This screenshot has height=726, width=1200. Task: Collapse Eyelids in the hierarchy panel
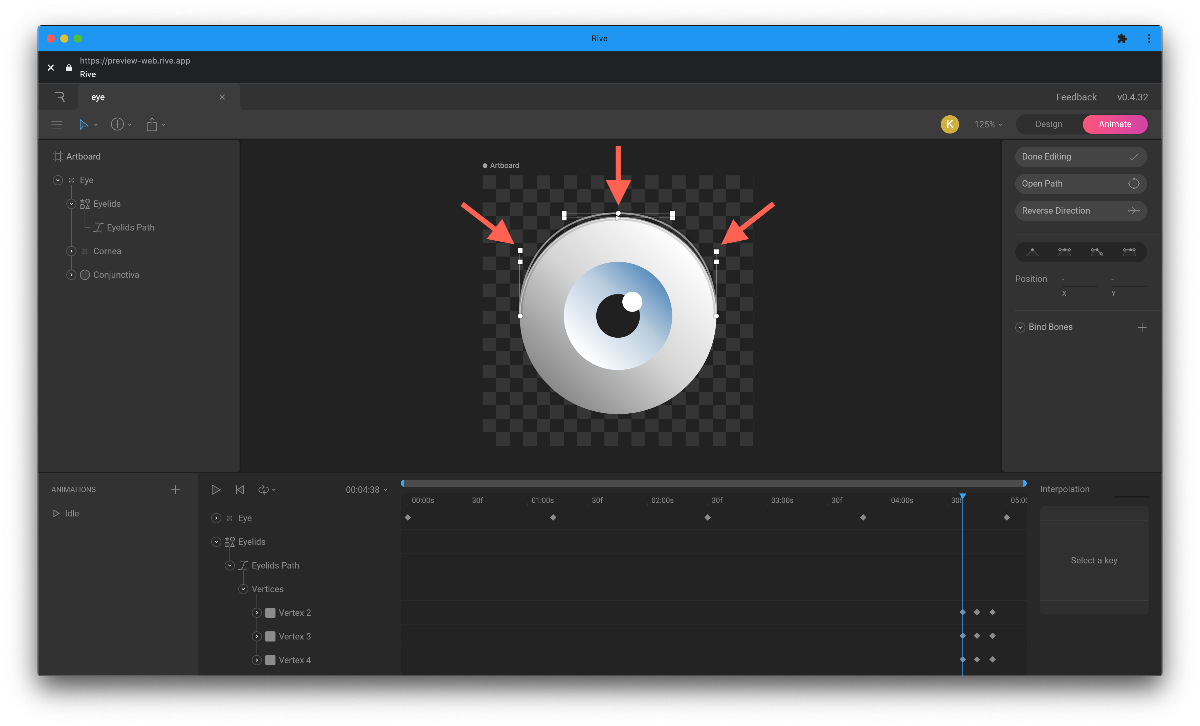pyautogui.click(x=71, y=204)
